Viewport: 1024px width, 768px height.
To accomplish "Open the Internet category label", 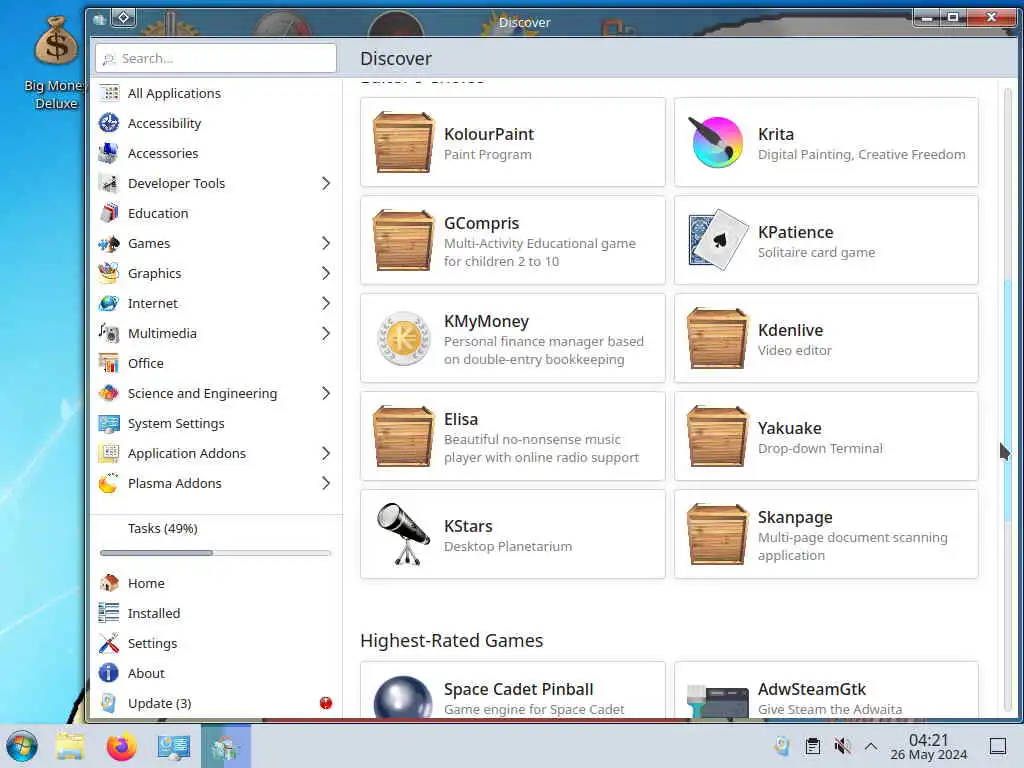I will point(153,304).
